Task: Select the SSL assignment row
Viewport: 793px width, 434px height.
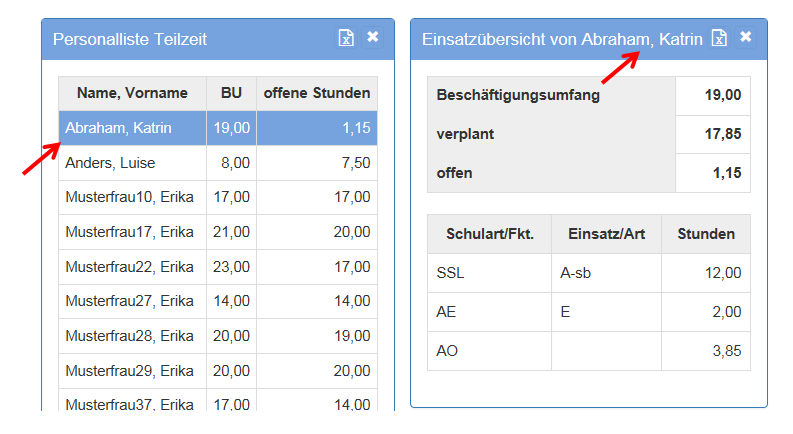Action: point(588,273)
